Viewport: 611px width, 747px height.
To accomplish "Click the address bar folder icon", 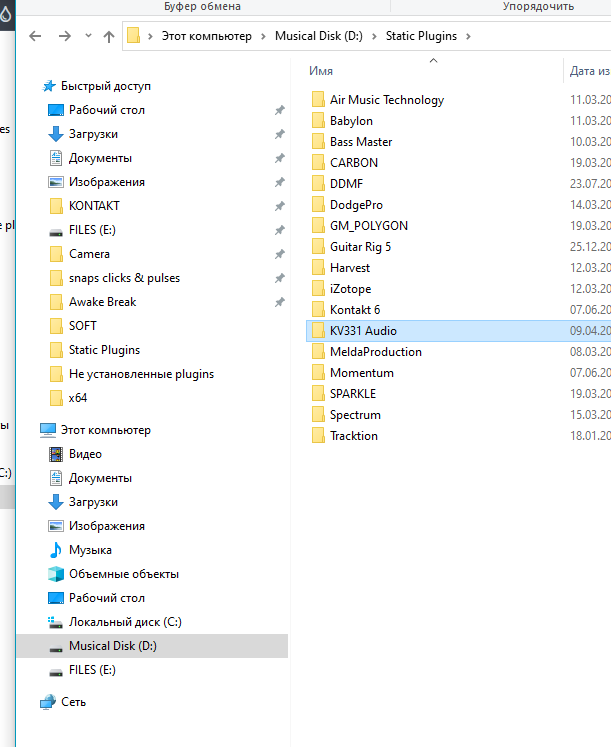I will (134, 36).
